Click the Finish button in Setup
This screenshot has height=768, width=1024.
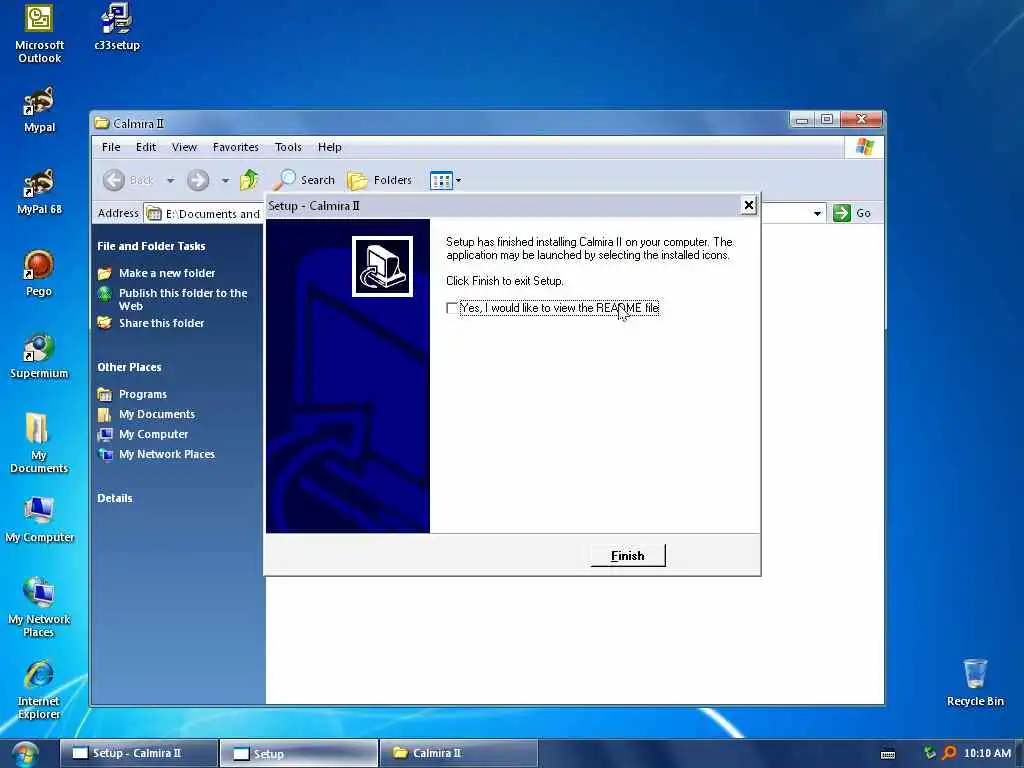click(x=628, y=556)
